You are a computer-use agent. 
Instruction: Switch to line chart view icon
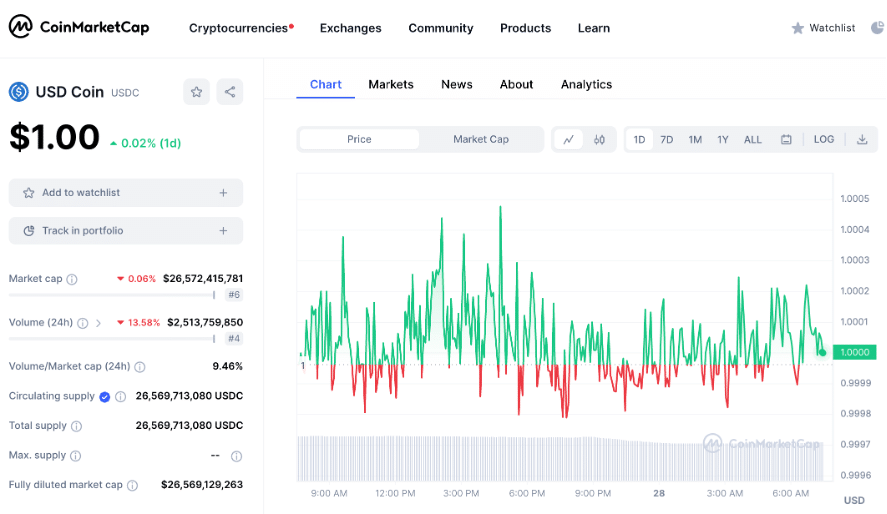click(x=568, y=140)
